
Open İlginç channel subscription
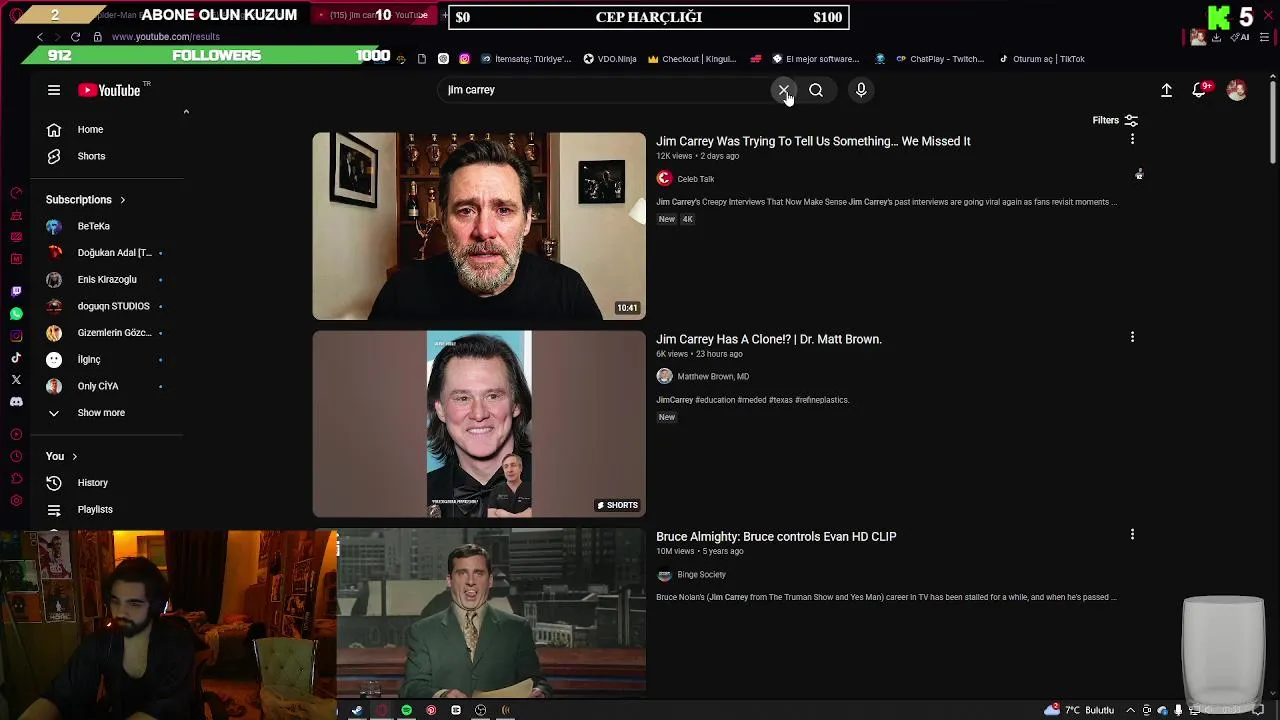[107, 359]
